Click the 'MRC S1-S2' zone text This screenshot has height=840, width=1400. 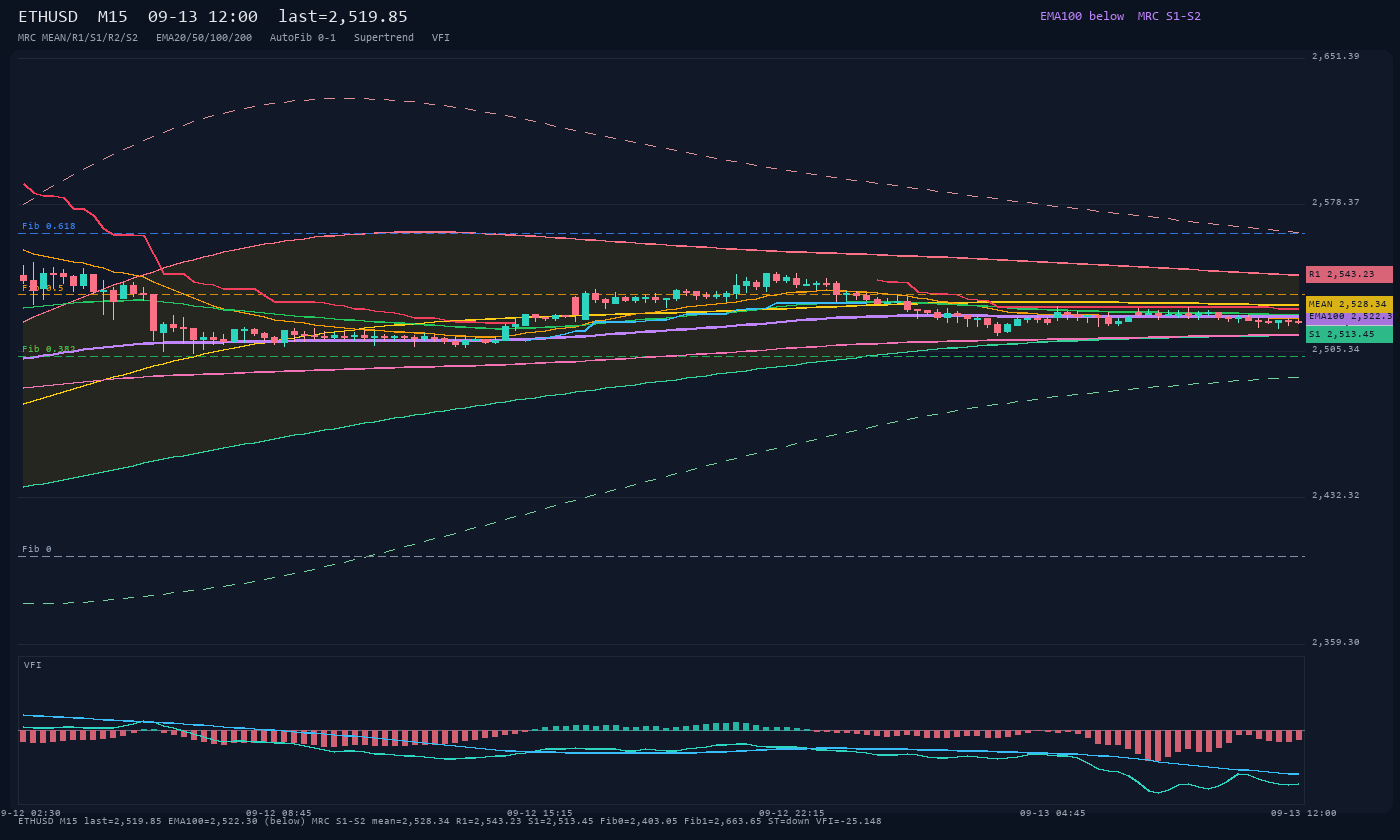(1169, 16)
